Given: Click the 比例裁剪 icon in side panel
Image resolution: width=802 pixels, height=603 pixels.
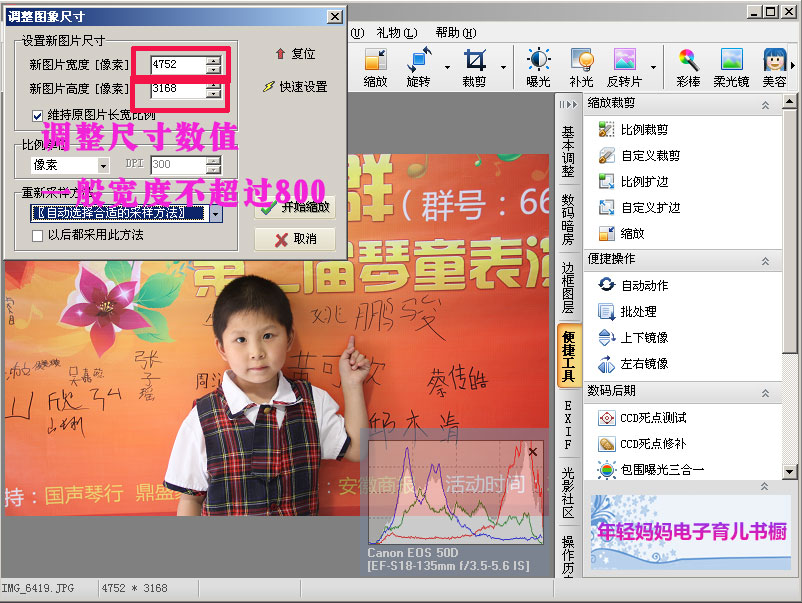Looking at the screenshot, I should [607, 129].
